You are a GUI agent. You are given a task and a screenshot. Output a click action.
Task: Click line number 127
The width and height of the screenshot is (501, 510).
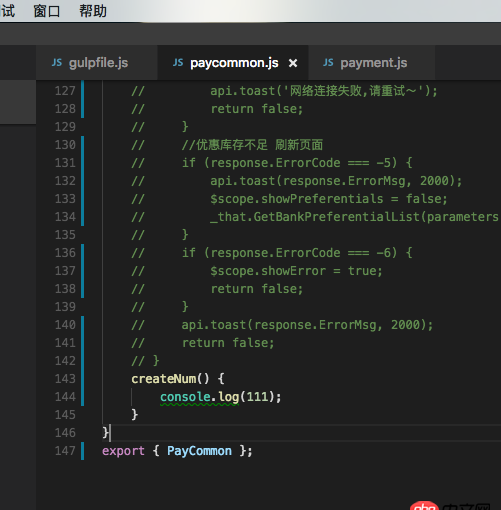(x=65, y=91)
